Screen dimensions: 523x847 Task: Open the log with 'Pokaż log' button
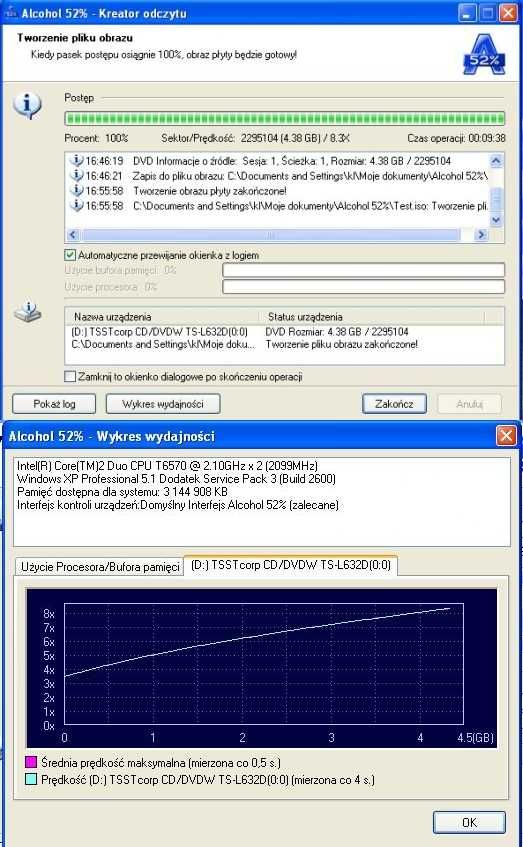(x=54, y=404)
